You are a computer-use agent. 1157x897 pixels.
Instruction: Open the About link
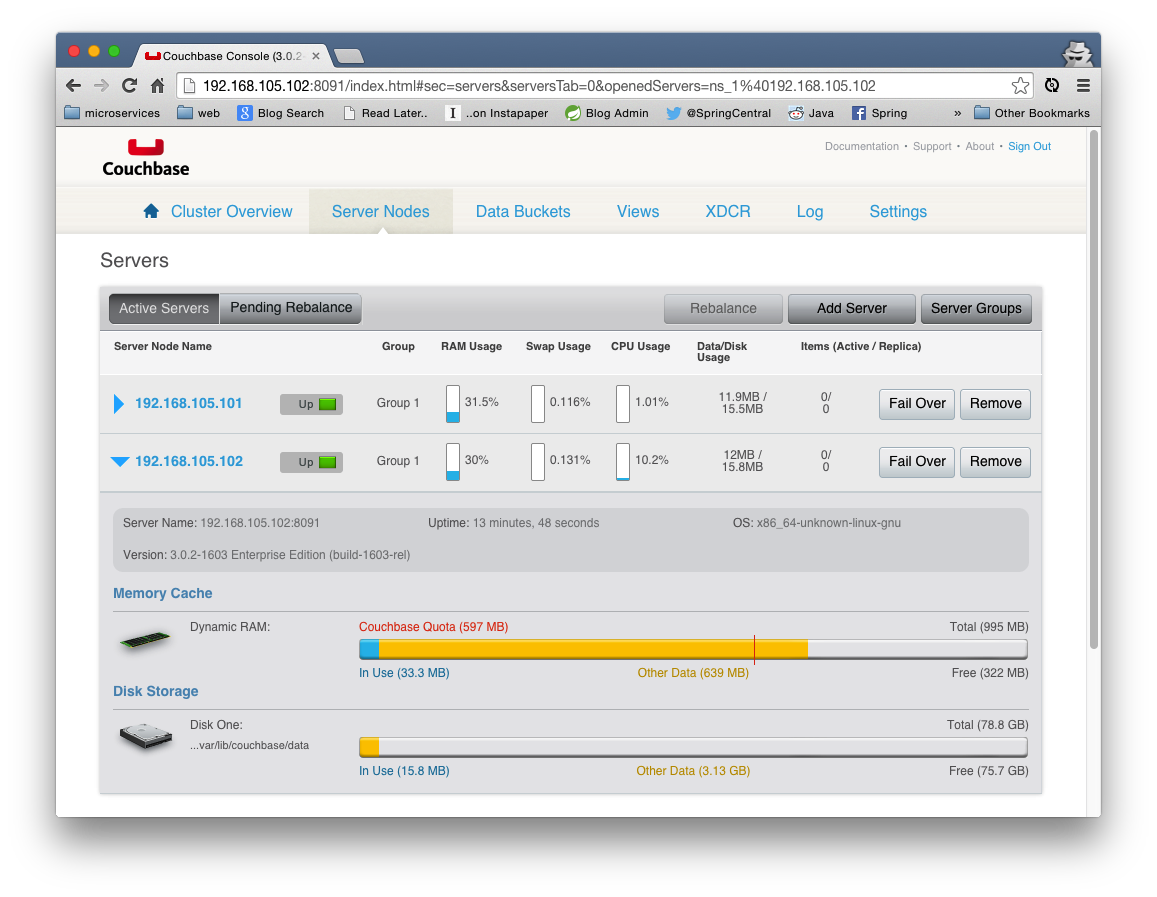(x=979, y=146)
